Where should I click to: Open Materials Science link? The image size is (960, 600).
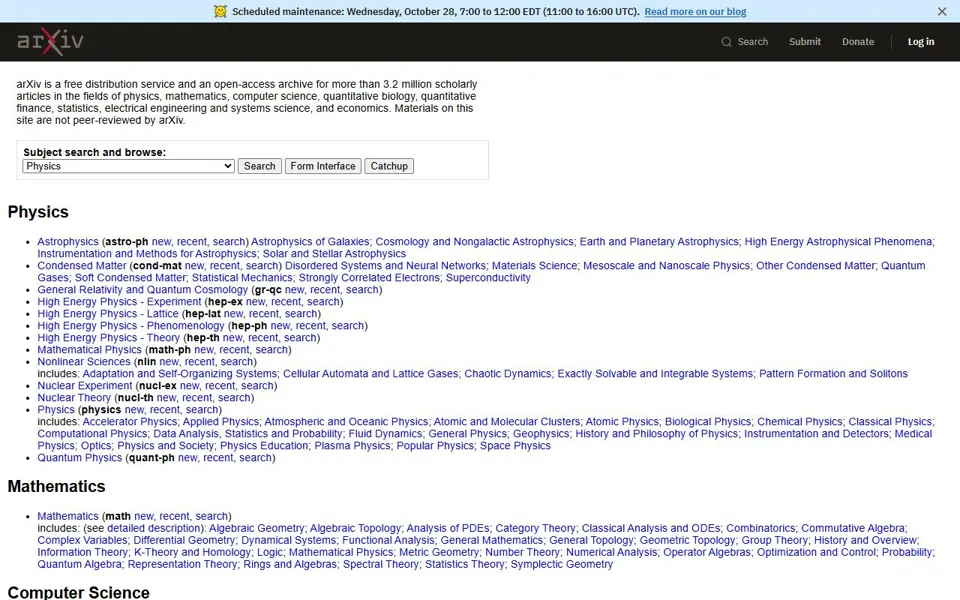pyautogui.click(x=534, y=266)
